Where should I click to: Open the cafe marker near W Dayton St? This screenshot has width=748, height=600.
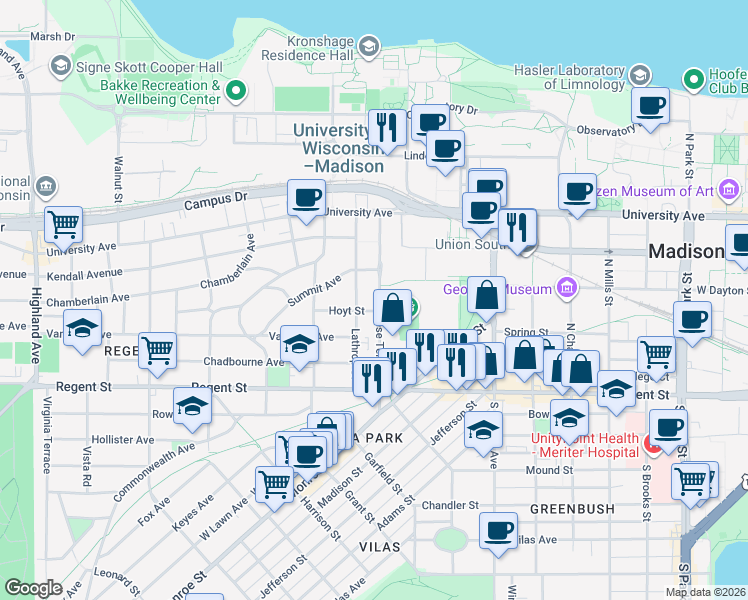coord(692,319)
